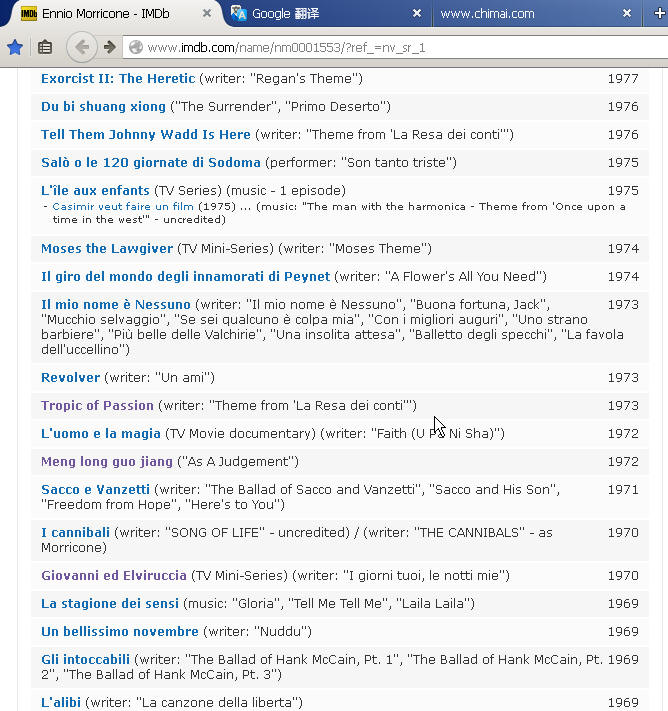This screenshot has width=668, height=711.
Task: Open Exorcist II: The Heretic link
Action: tap(118, 78)
